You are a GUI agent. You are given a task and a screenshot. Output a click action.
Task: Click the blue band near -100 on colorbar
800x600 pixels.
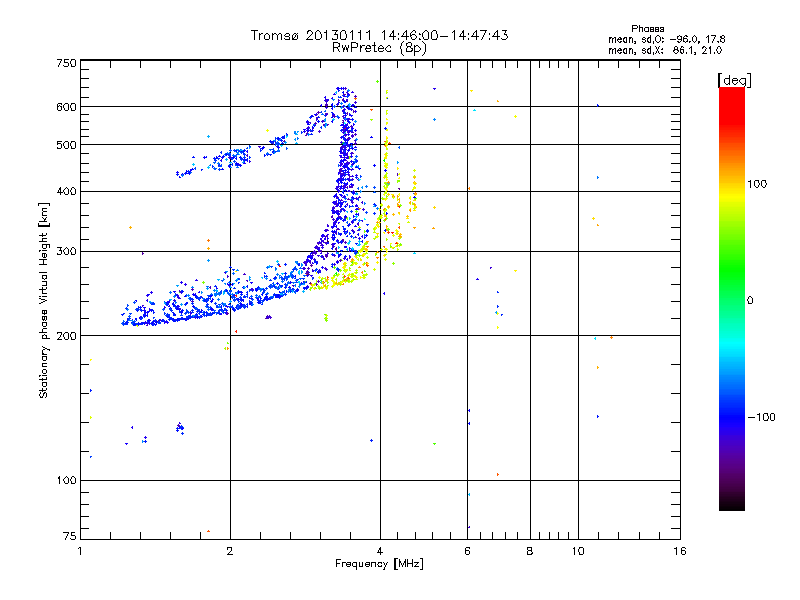tap(732, 416)
